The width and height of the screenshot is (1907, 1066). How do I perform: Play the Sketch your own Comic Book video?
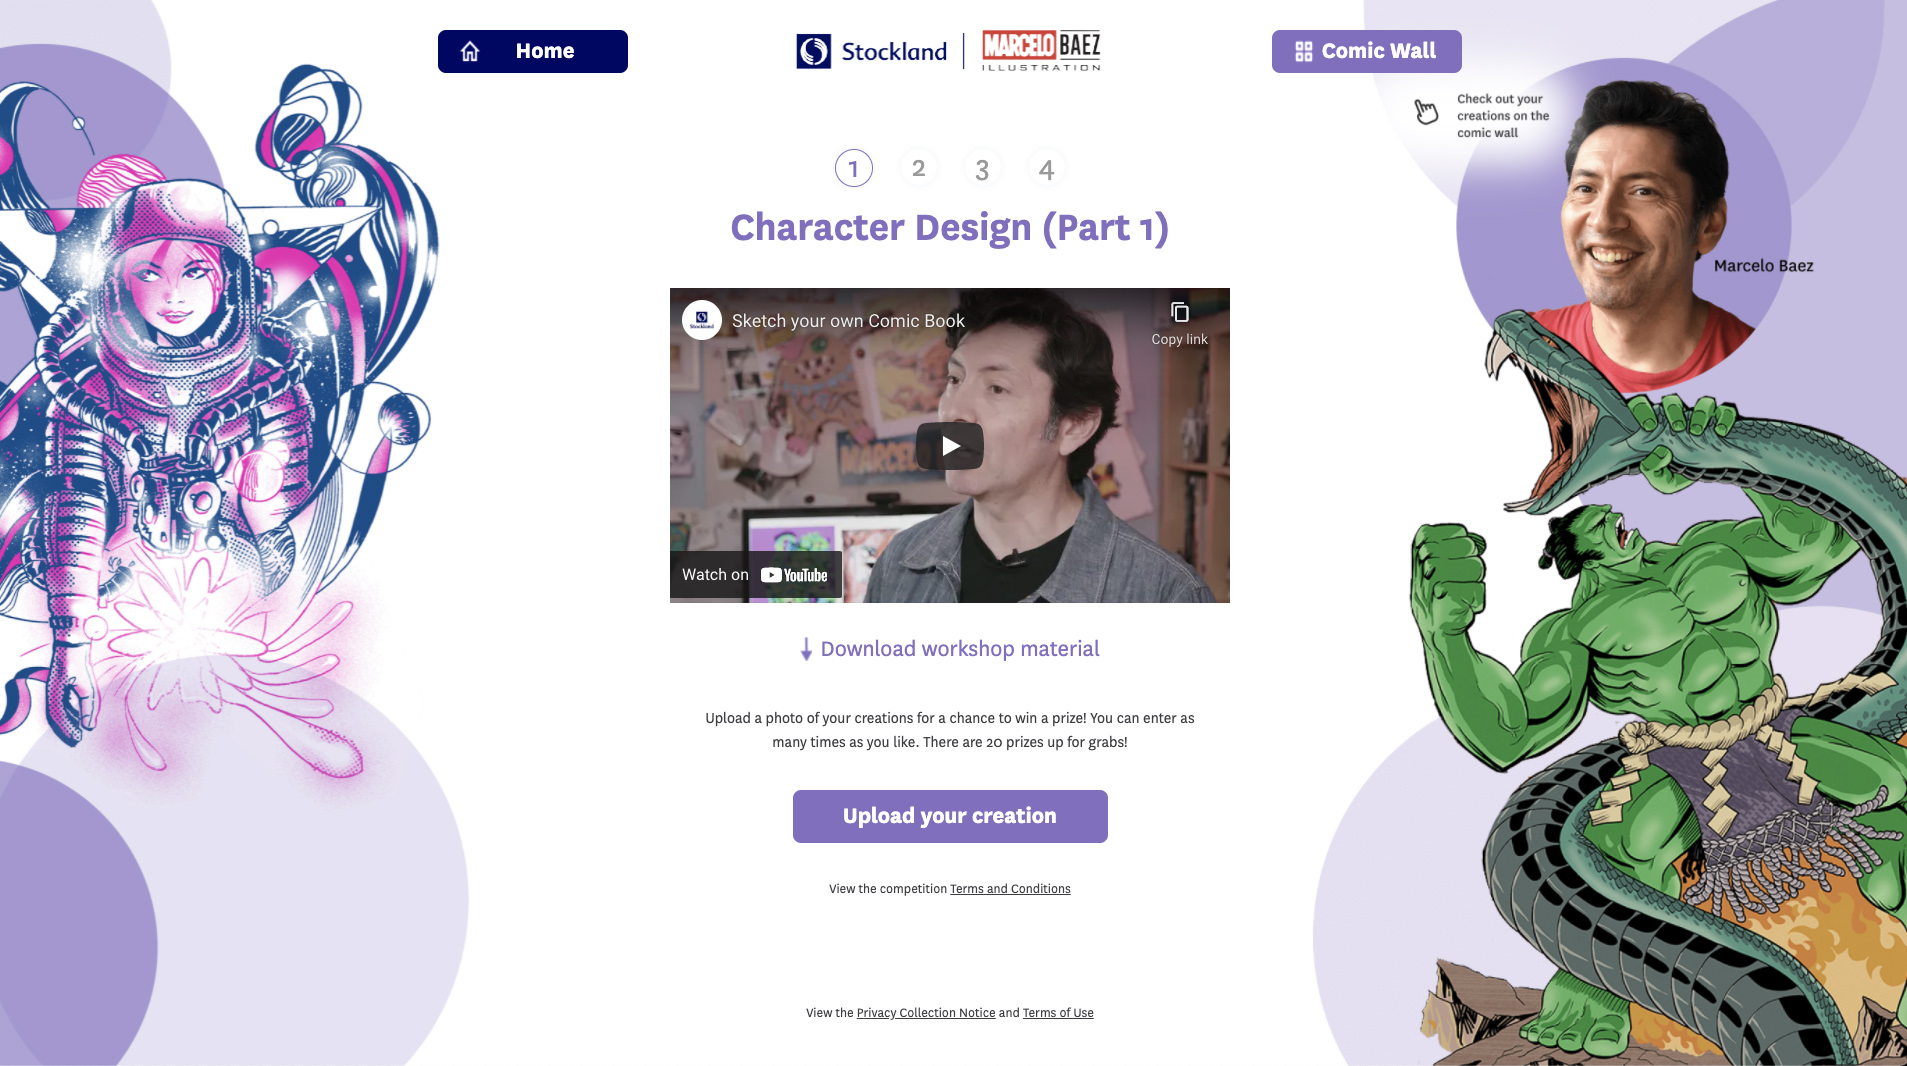(950, 446)
